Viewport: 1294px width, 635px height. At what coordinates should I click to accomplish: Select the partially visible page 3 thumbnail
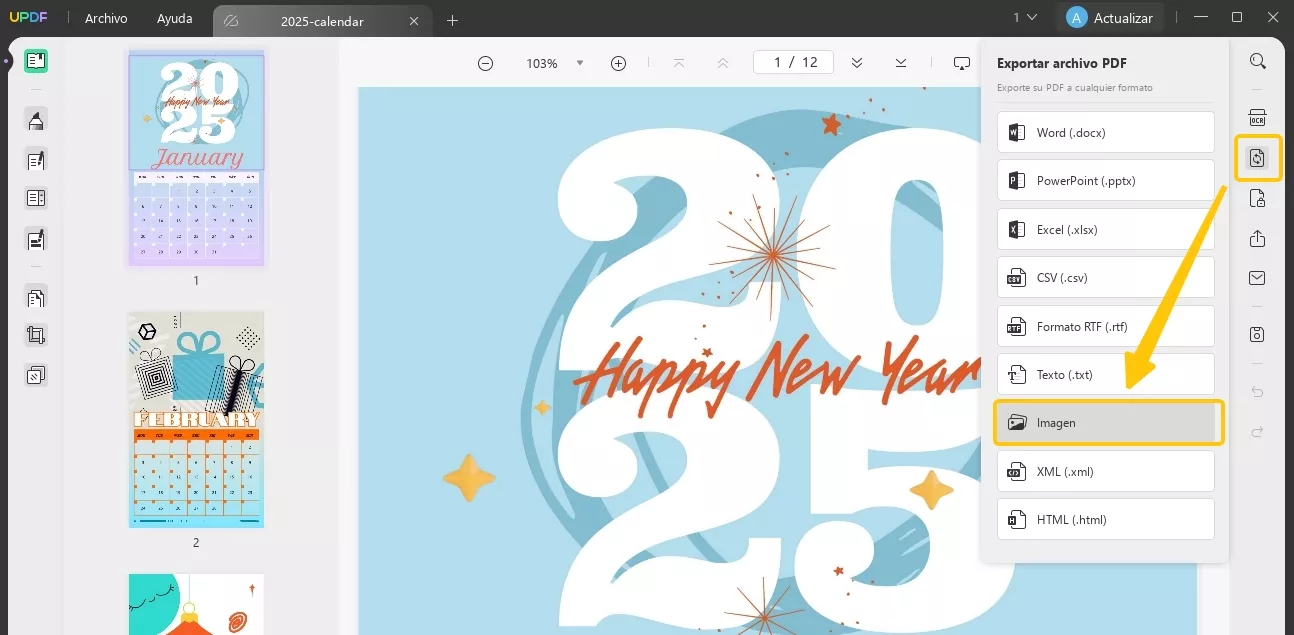(x=196, y=604)
